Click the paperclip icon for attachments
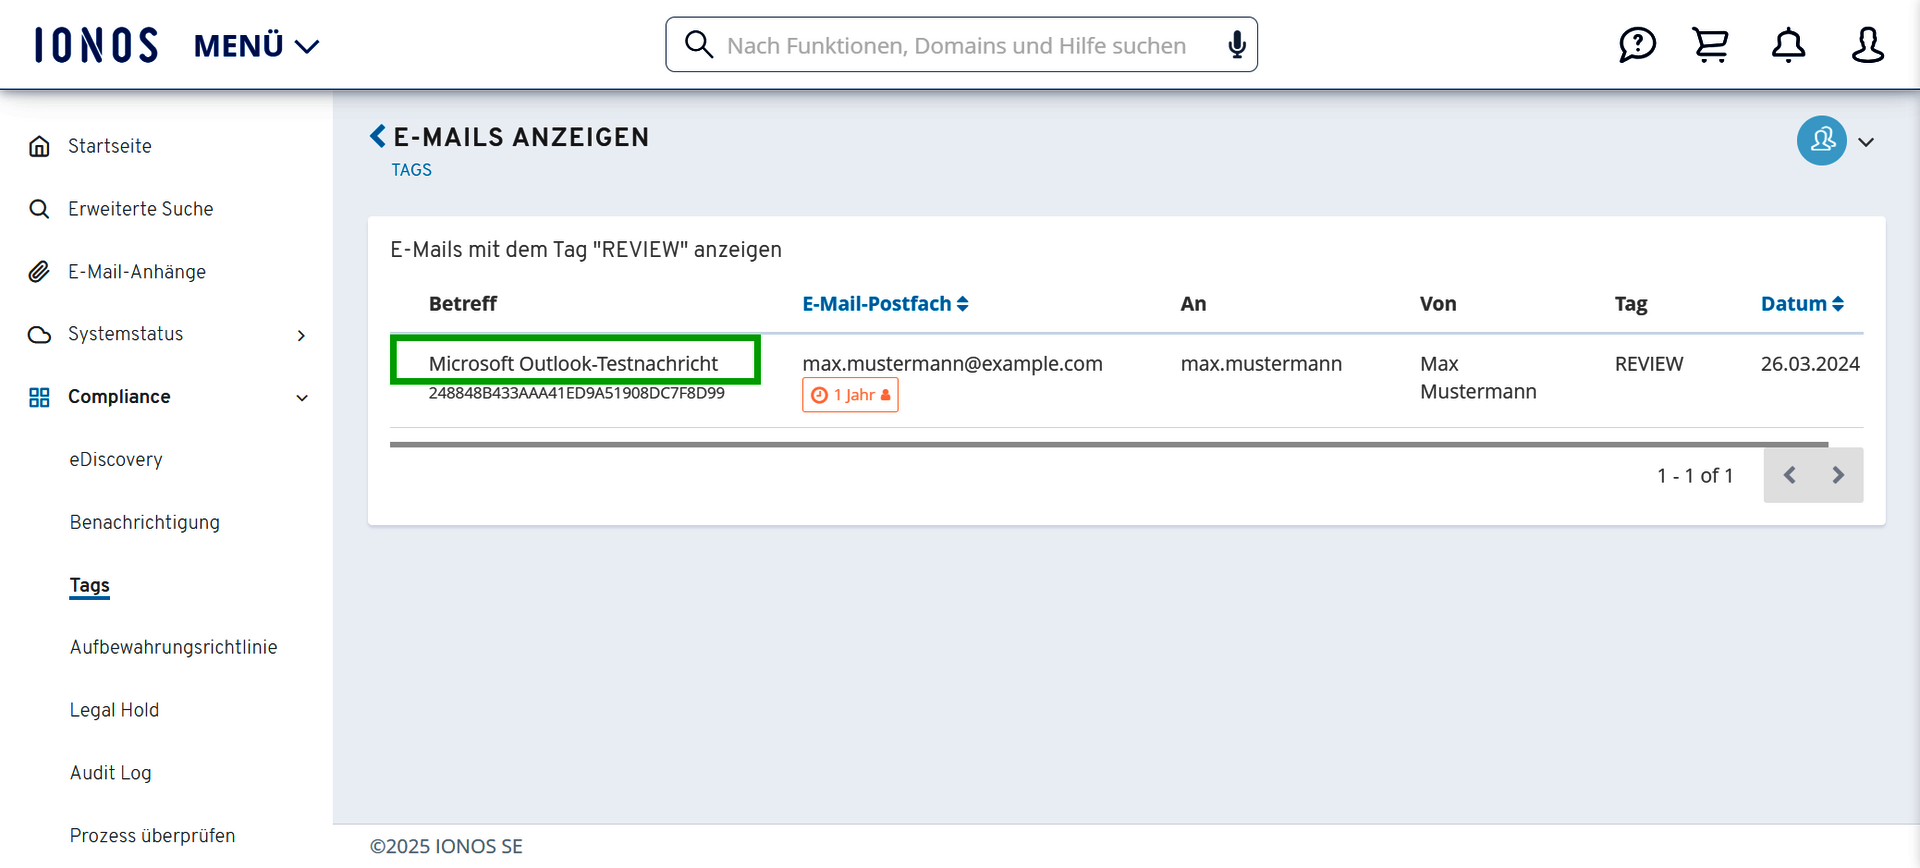Image resolution: width=1920 pixels, height=868 pixels. [39, 272]
